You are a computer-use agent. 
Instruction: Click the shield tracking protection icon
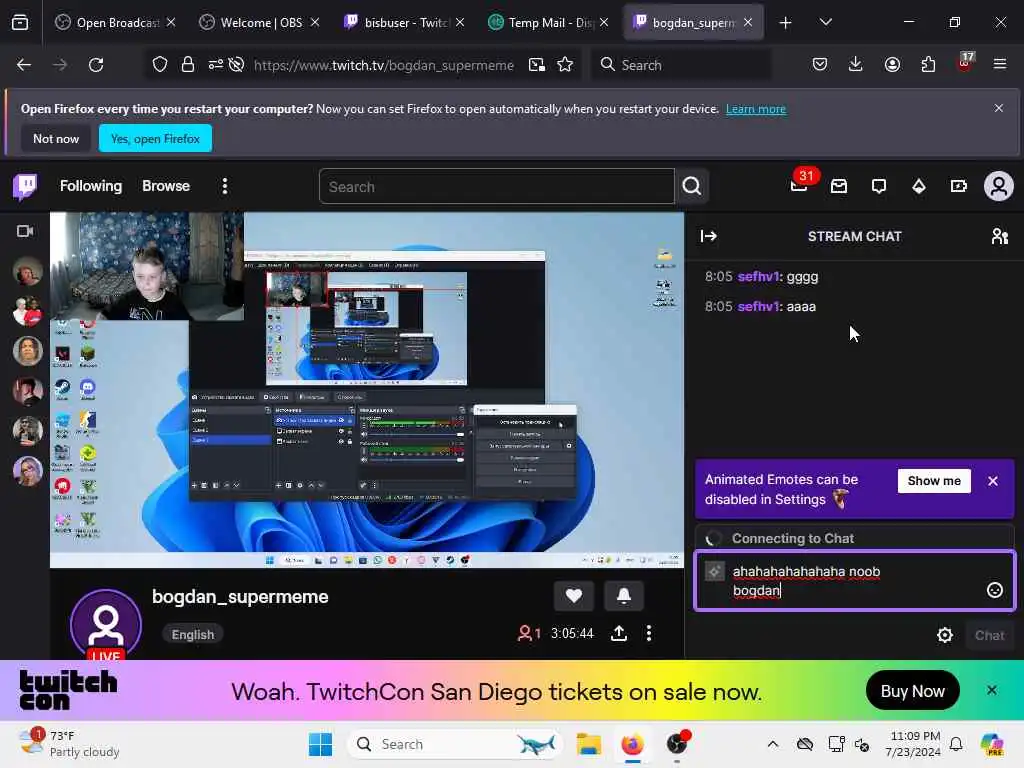pos(160,65)
